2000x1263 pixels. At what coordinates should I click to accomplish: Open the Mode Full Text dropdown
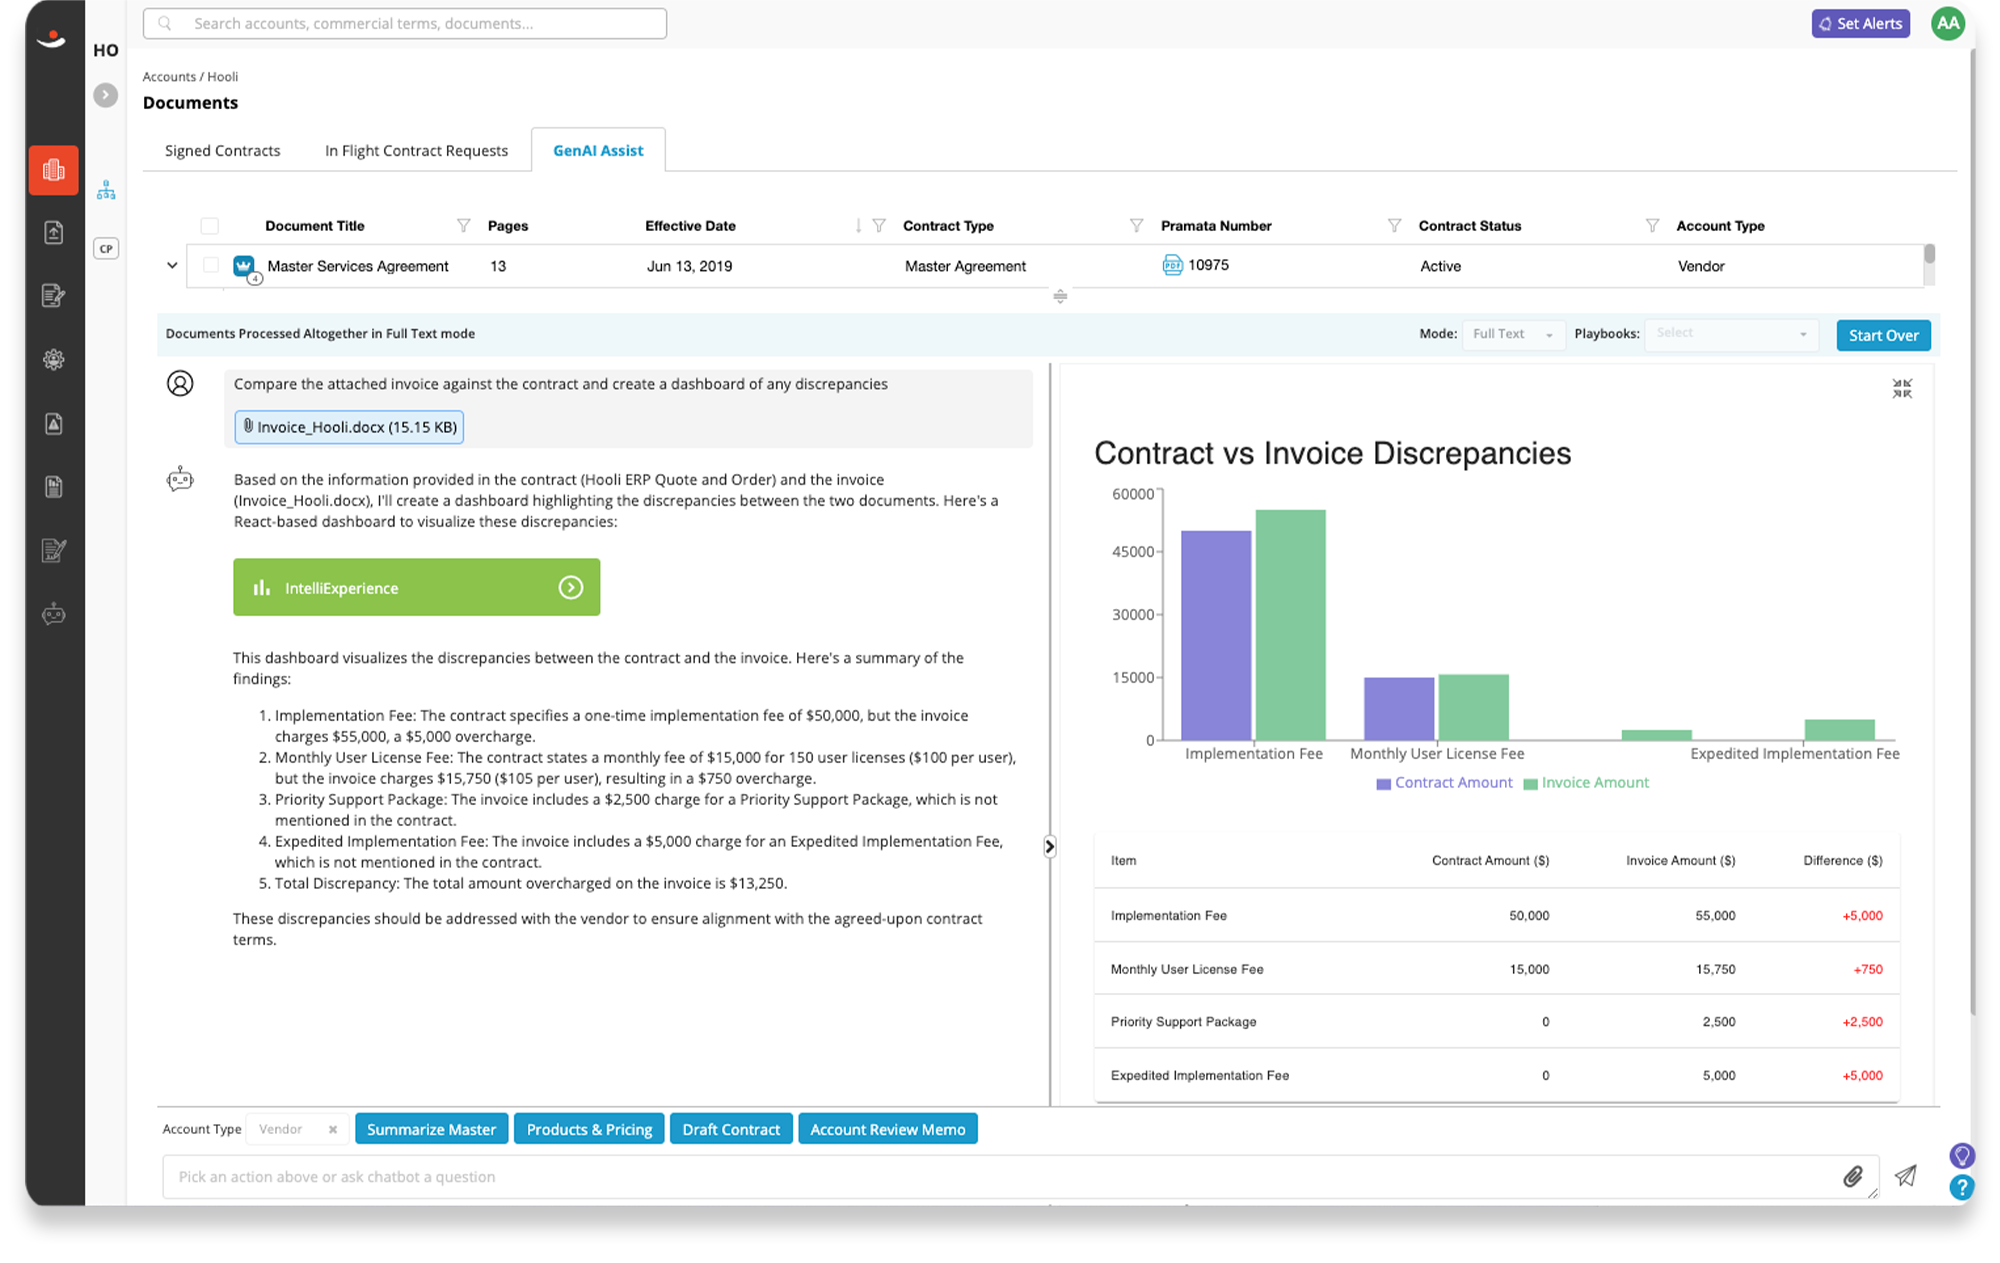(1512, 334)
